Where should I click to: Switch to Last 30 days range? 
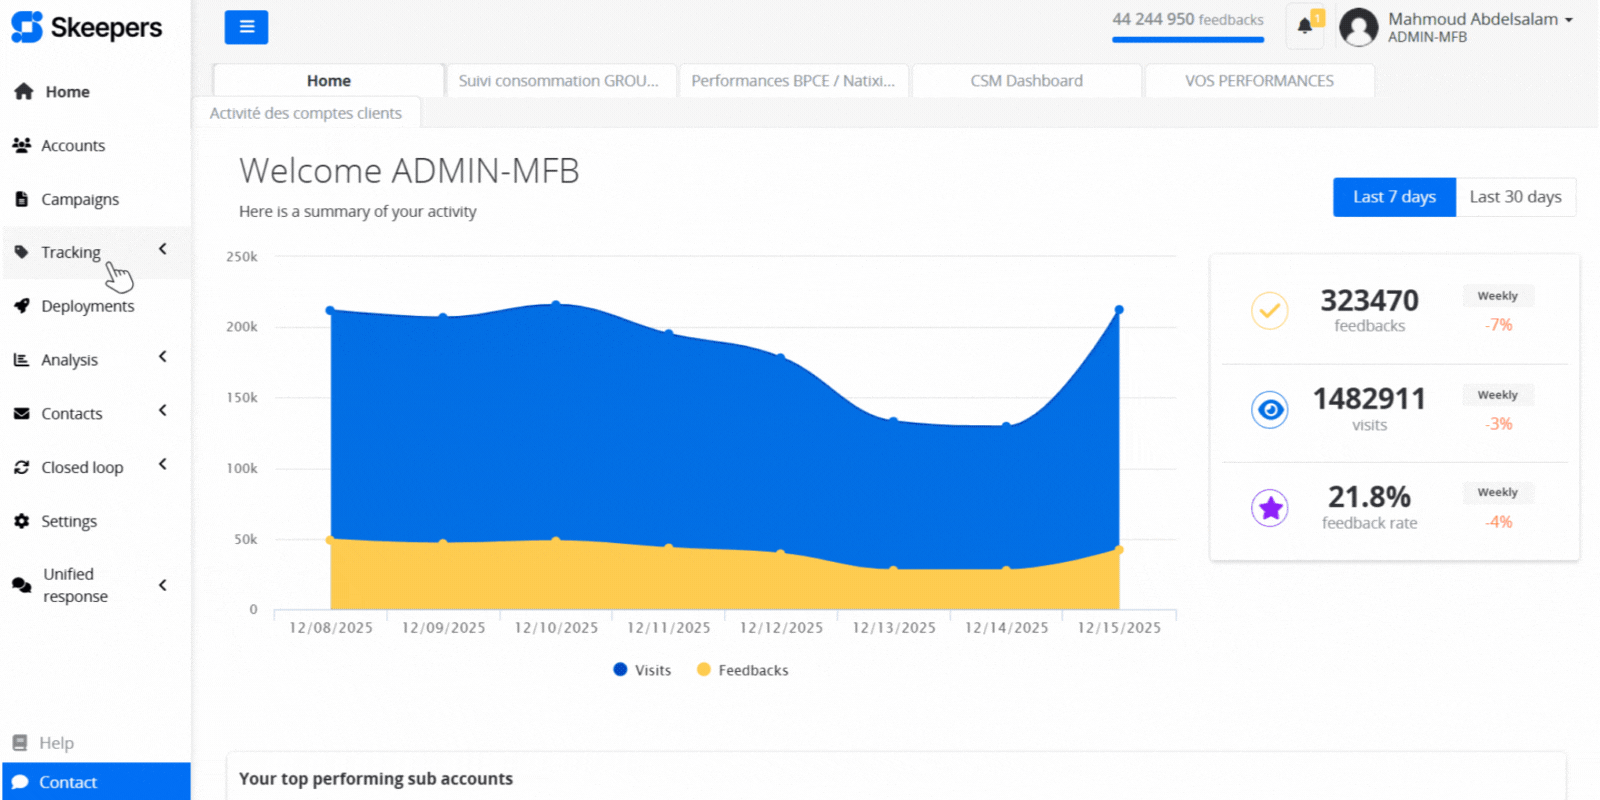[1515, 197]
